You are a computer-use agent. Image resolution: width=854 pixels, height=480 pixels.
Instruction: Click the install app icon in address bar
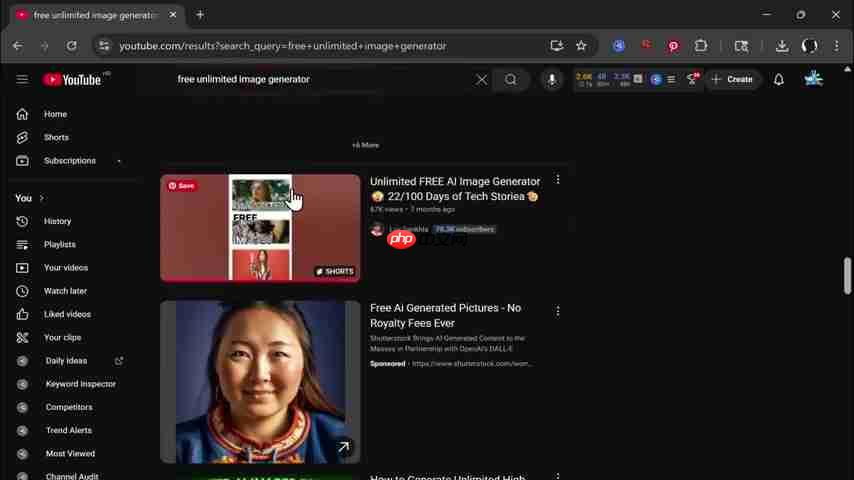click(x=556, y=46)
